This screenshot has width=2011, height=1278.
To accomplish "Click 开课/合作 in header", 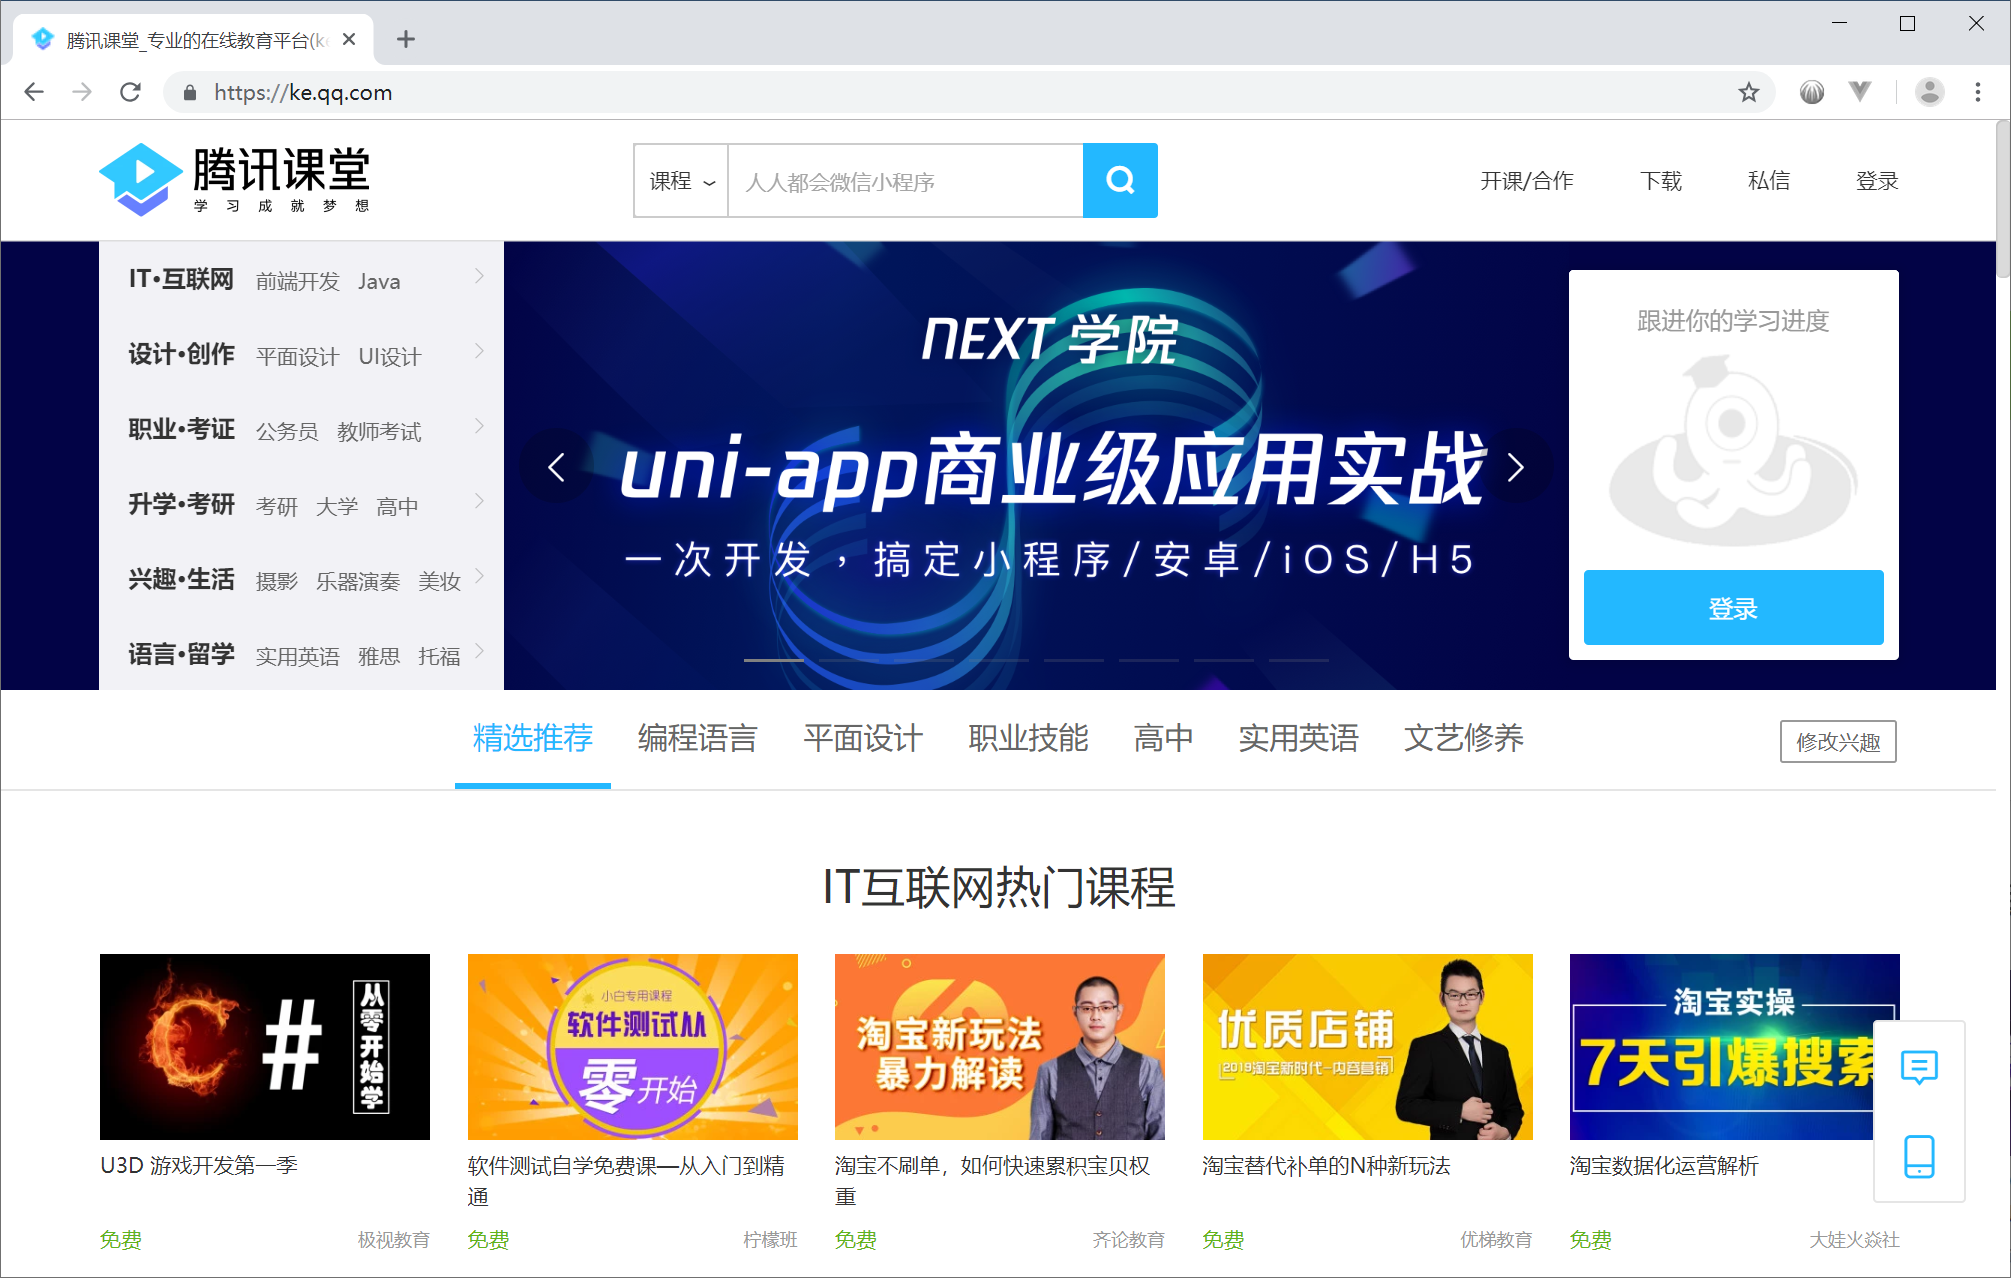I will 1526,181.
